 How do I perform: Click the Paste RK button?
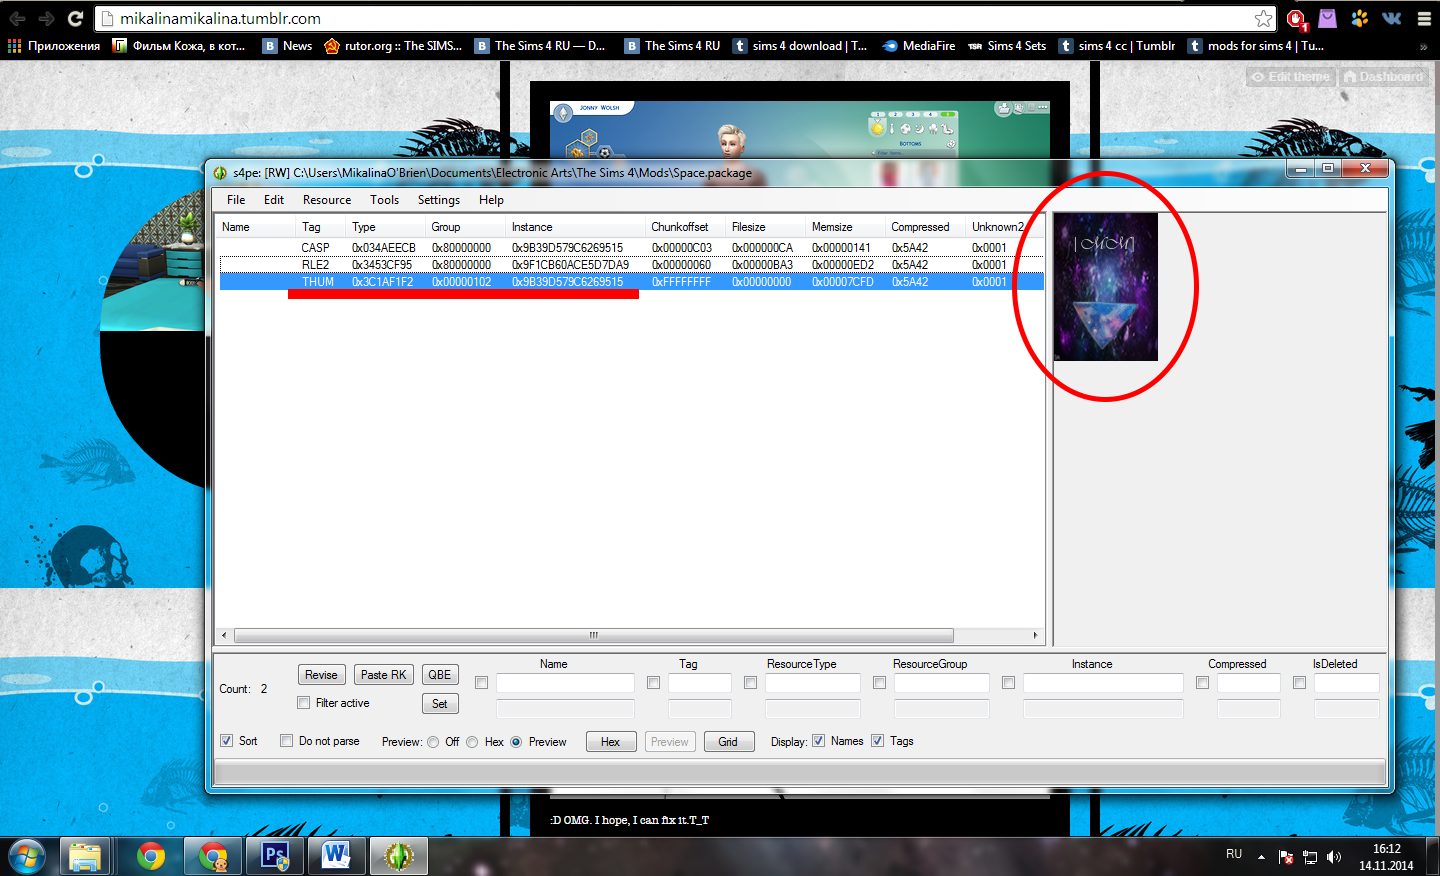pyautogui.click(x=383, y=675)
